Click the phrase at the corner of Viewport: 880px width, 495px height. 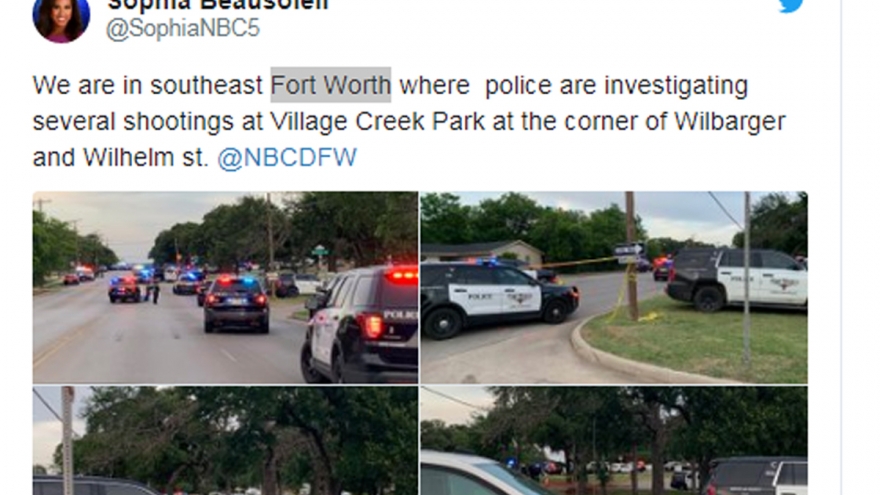coord(579,122)
